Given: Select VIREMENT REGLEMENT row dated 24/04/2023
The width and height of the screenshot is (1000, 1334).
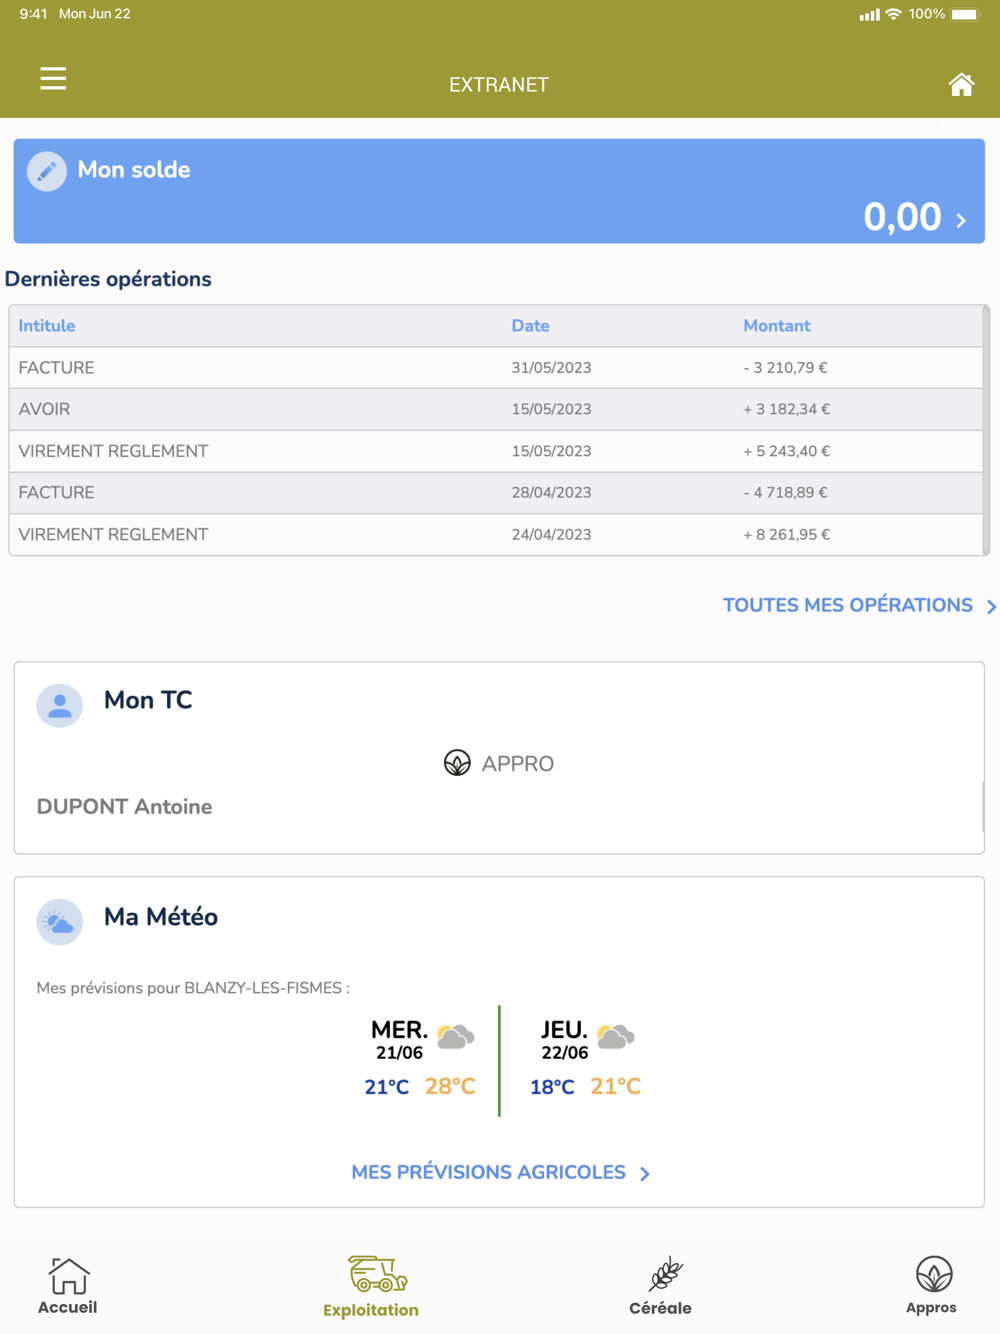Looking at the screenshot, I should tap(496, 535).
